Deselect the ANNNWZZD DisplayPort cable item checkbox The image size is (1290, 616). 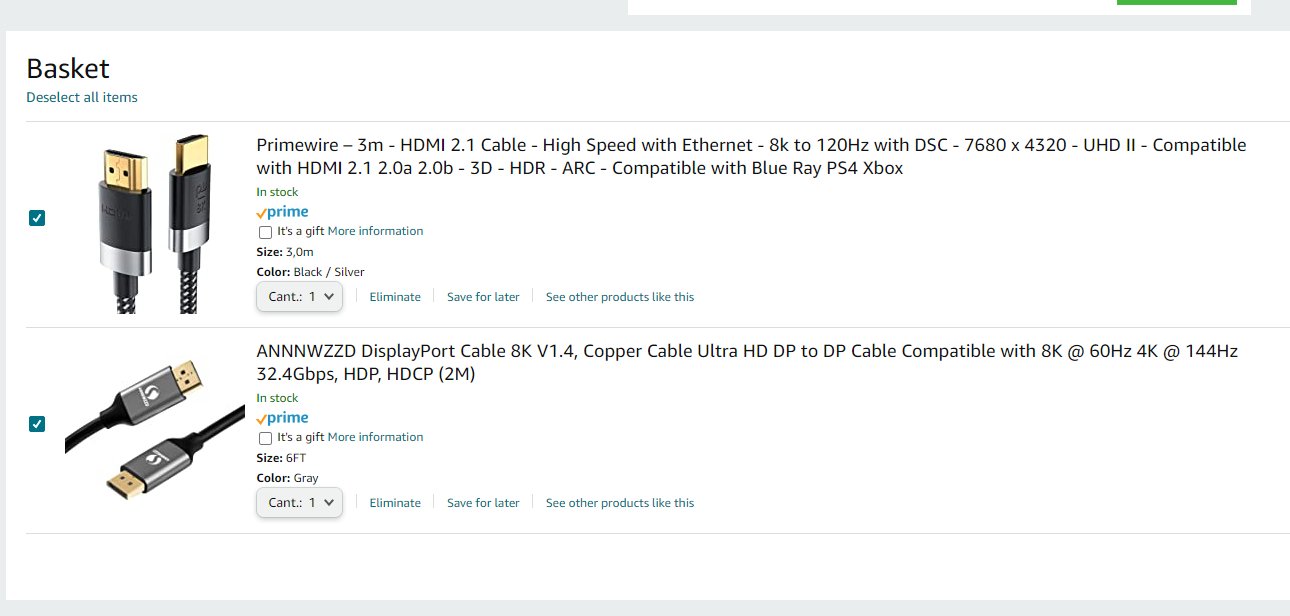point(37,424)
